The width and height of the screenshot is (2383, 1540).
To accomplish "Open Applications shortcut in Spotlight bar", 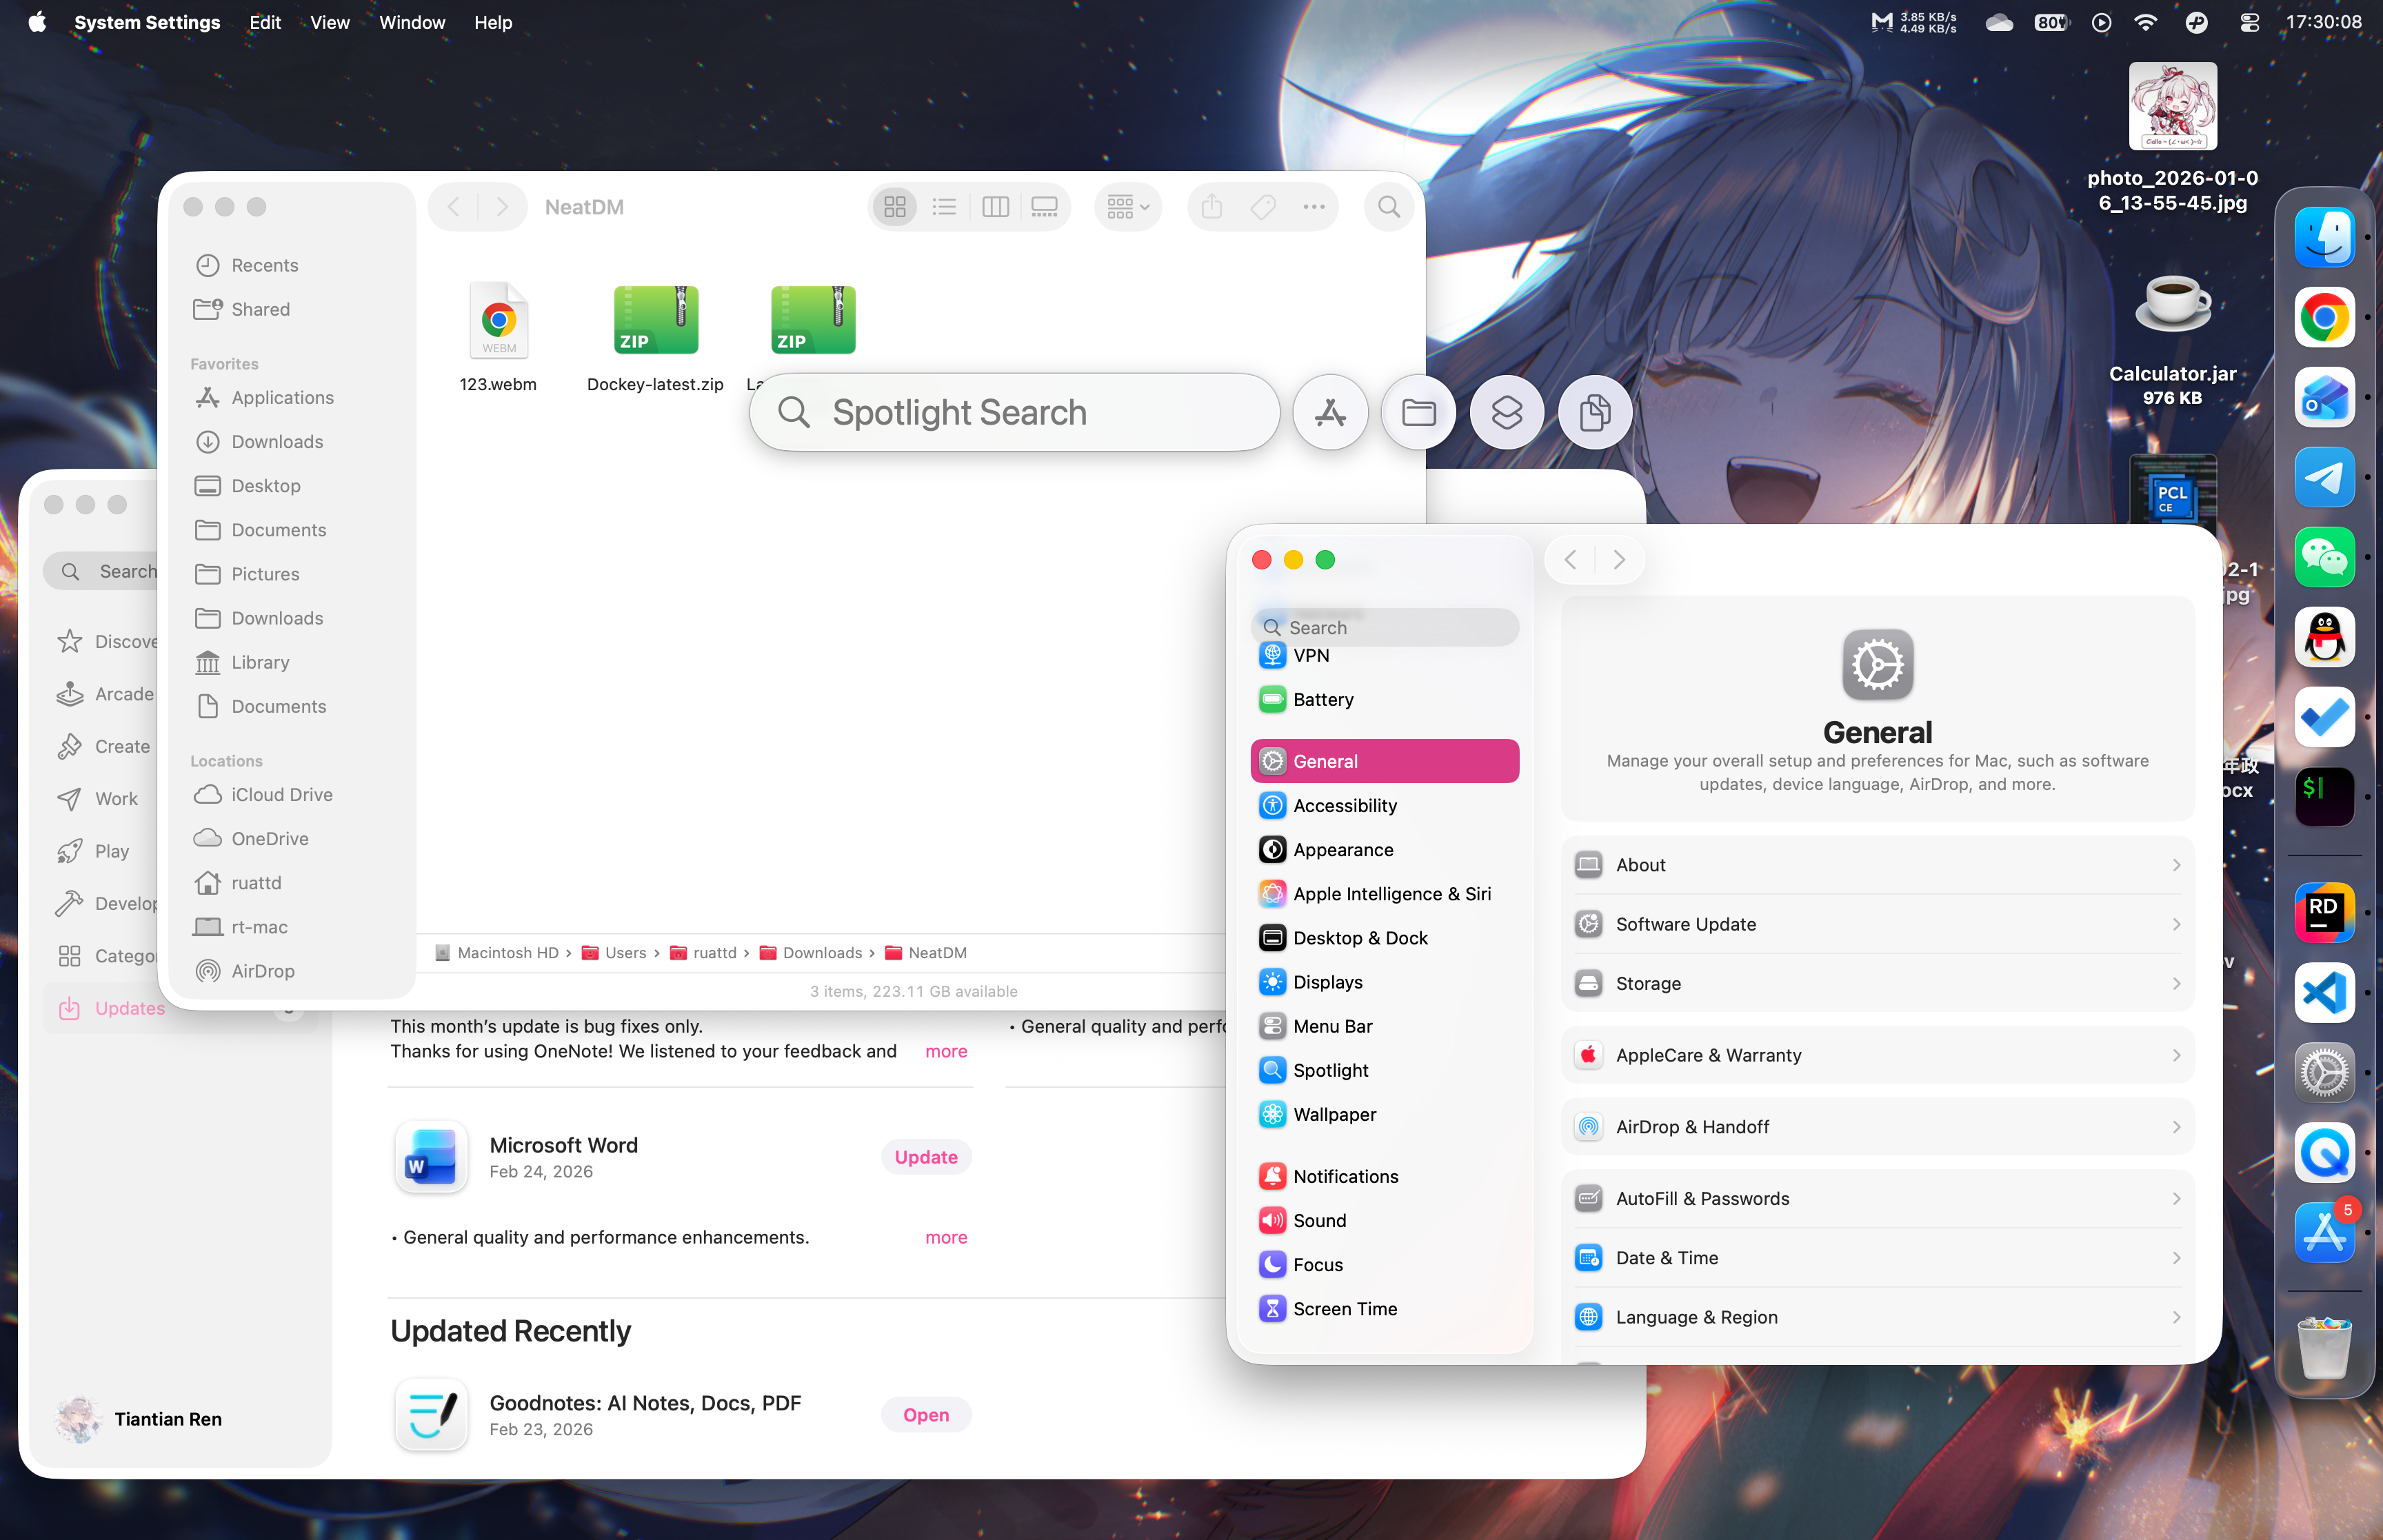I will [1330, 412].
